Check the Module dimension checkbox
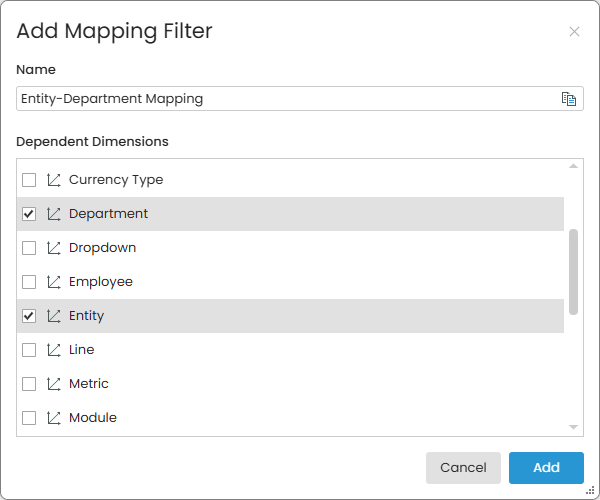This screenshot has width=600, height=500. pos(29,418)
